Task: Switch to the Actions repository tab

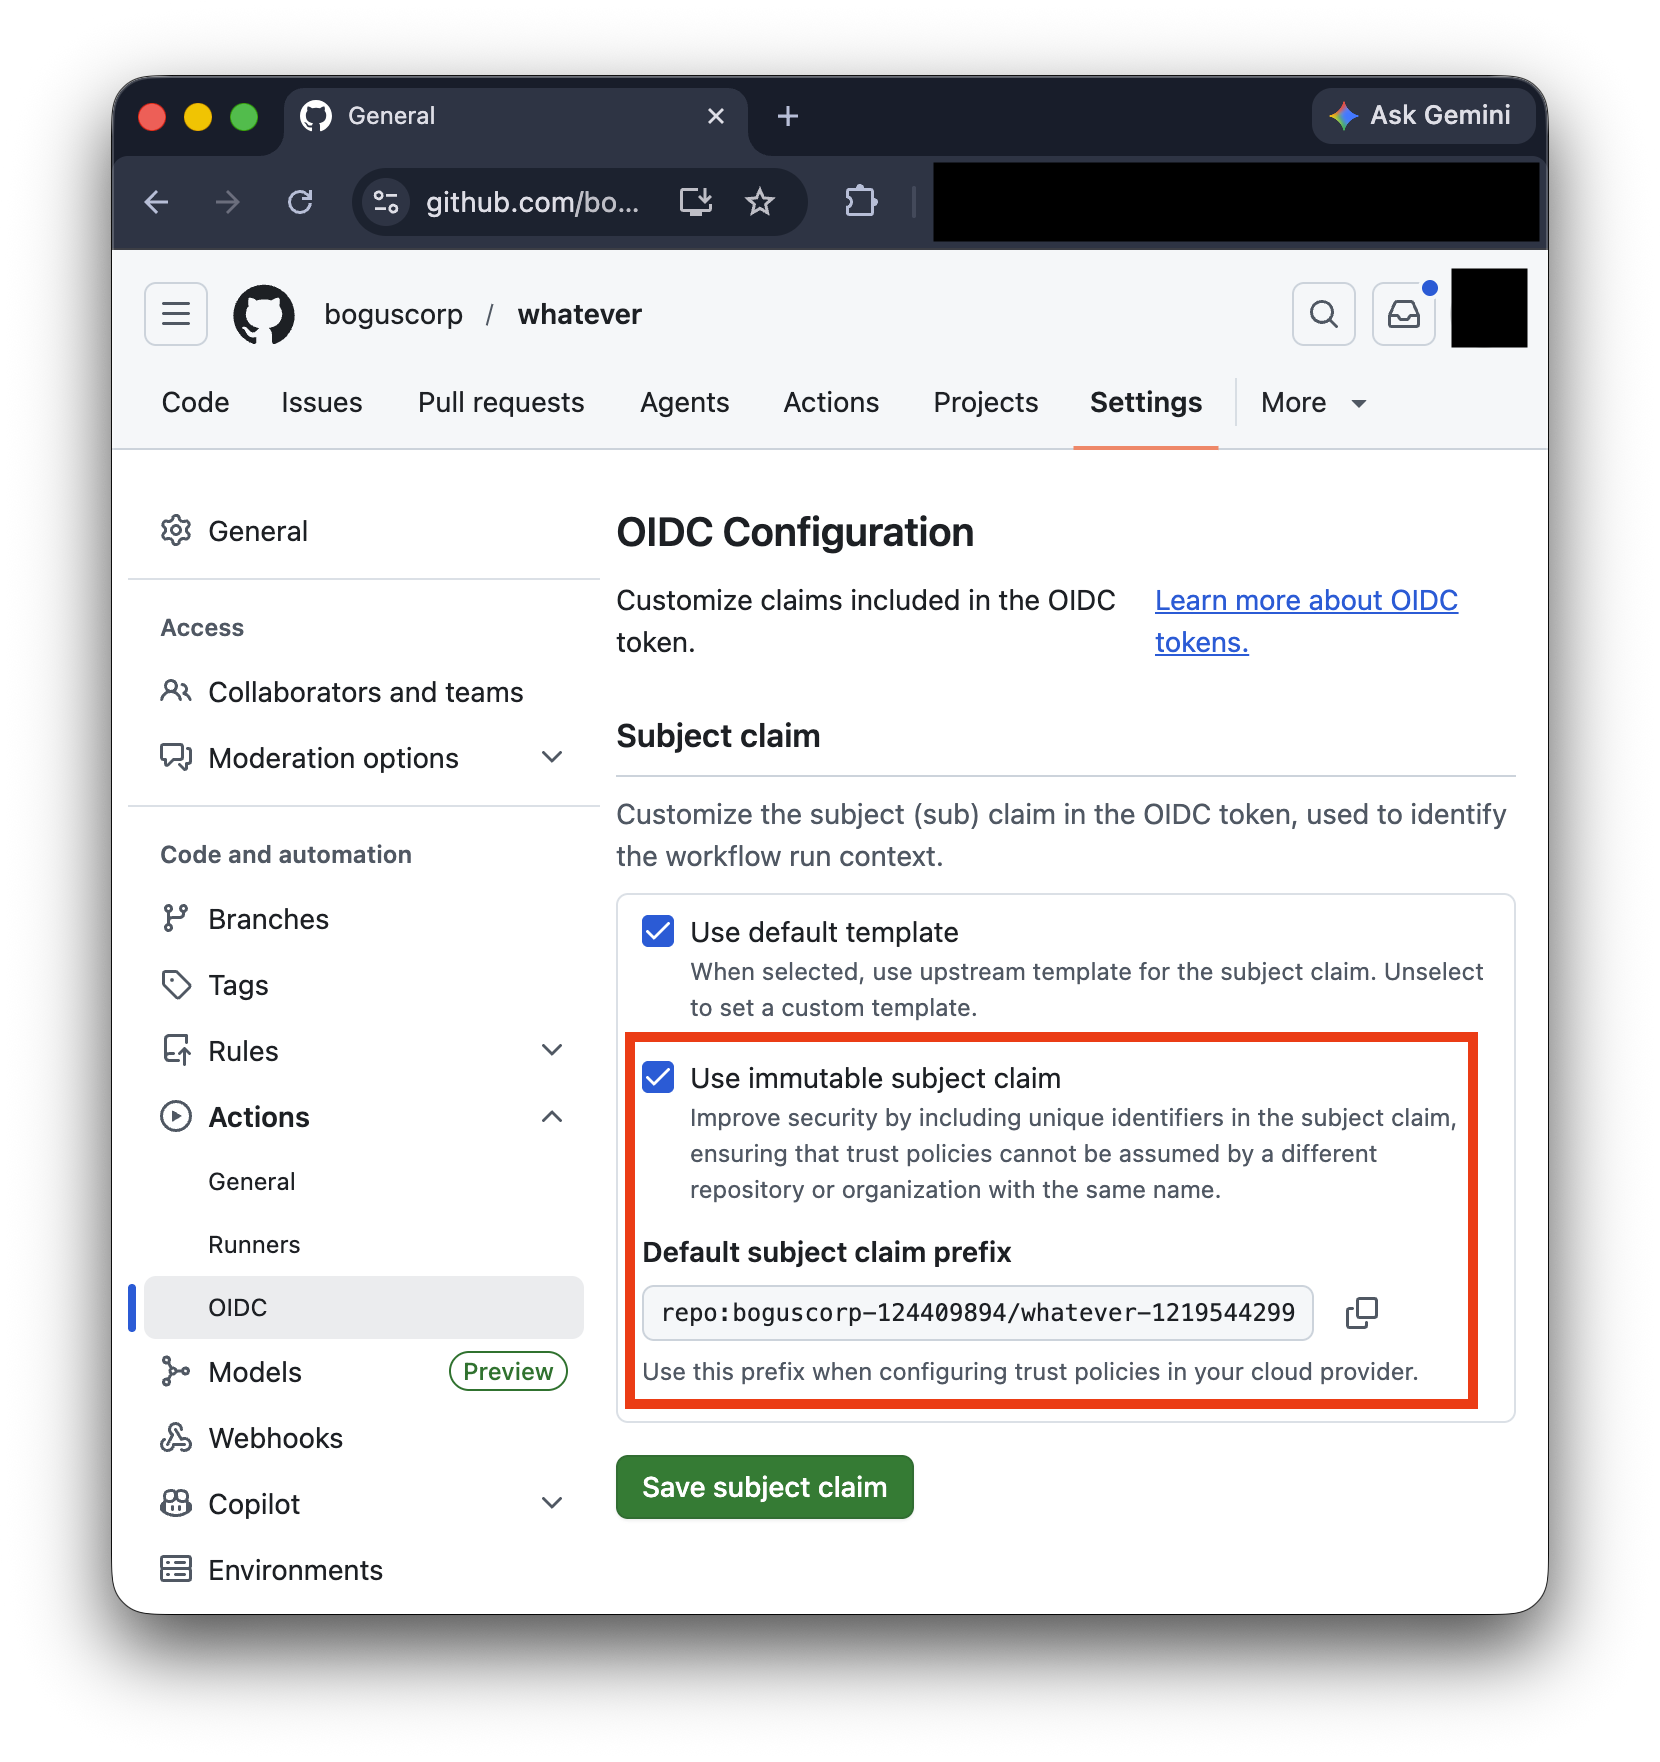Action: (831, 402)
